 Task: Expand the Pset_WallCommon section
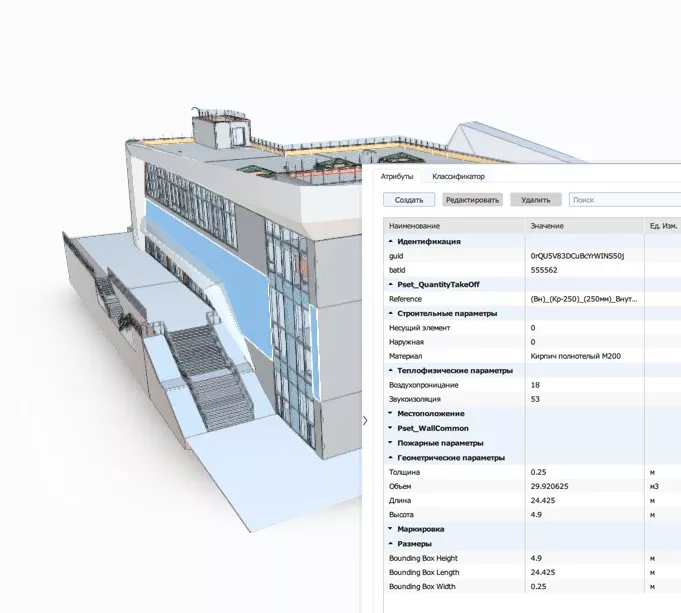click(389, 428)
